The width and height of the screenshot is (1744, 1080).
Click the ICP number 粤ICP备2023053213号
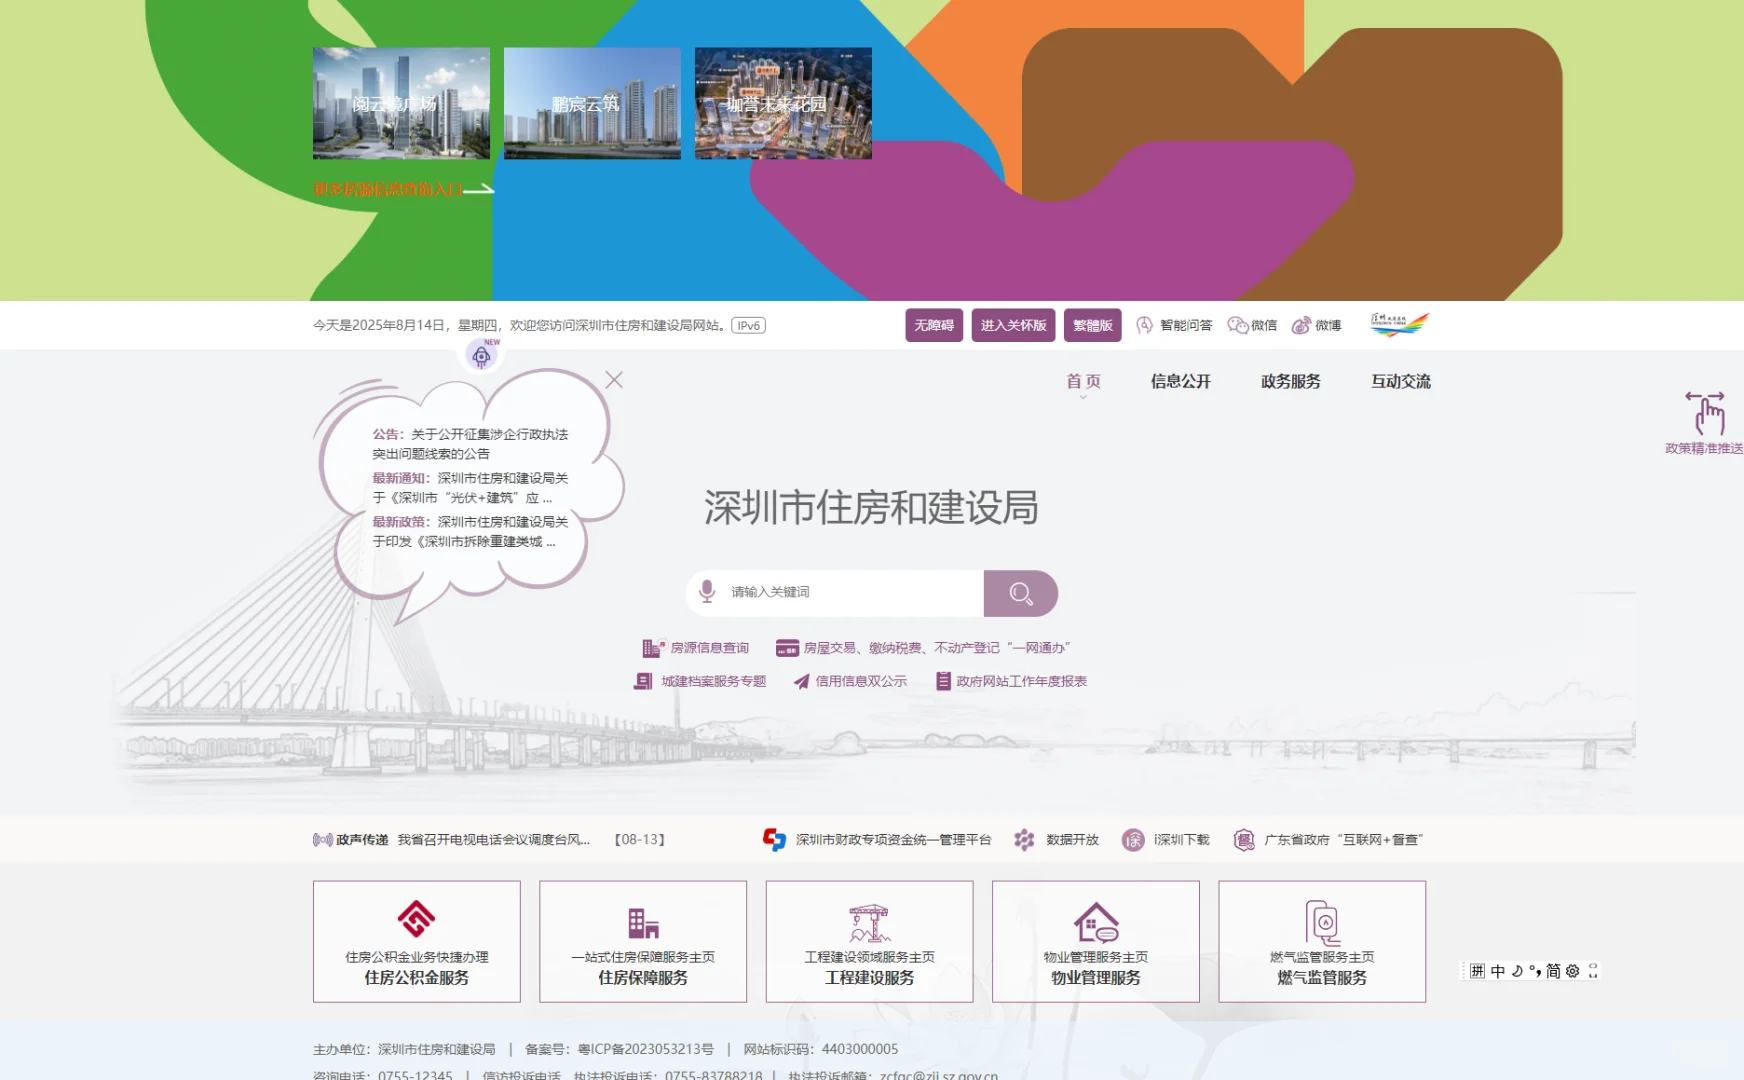pyautogui.click(x=646, y=1049)
